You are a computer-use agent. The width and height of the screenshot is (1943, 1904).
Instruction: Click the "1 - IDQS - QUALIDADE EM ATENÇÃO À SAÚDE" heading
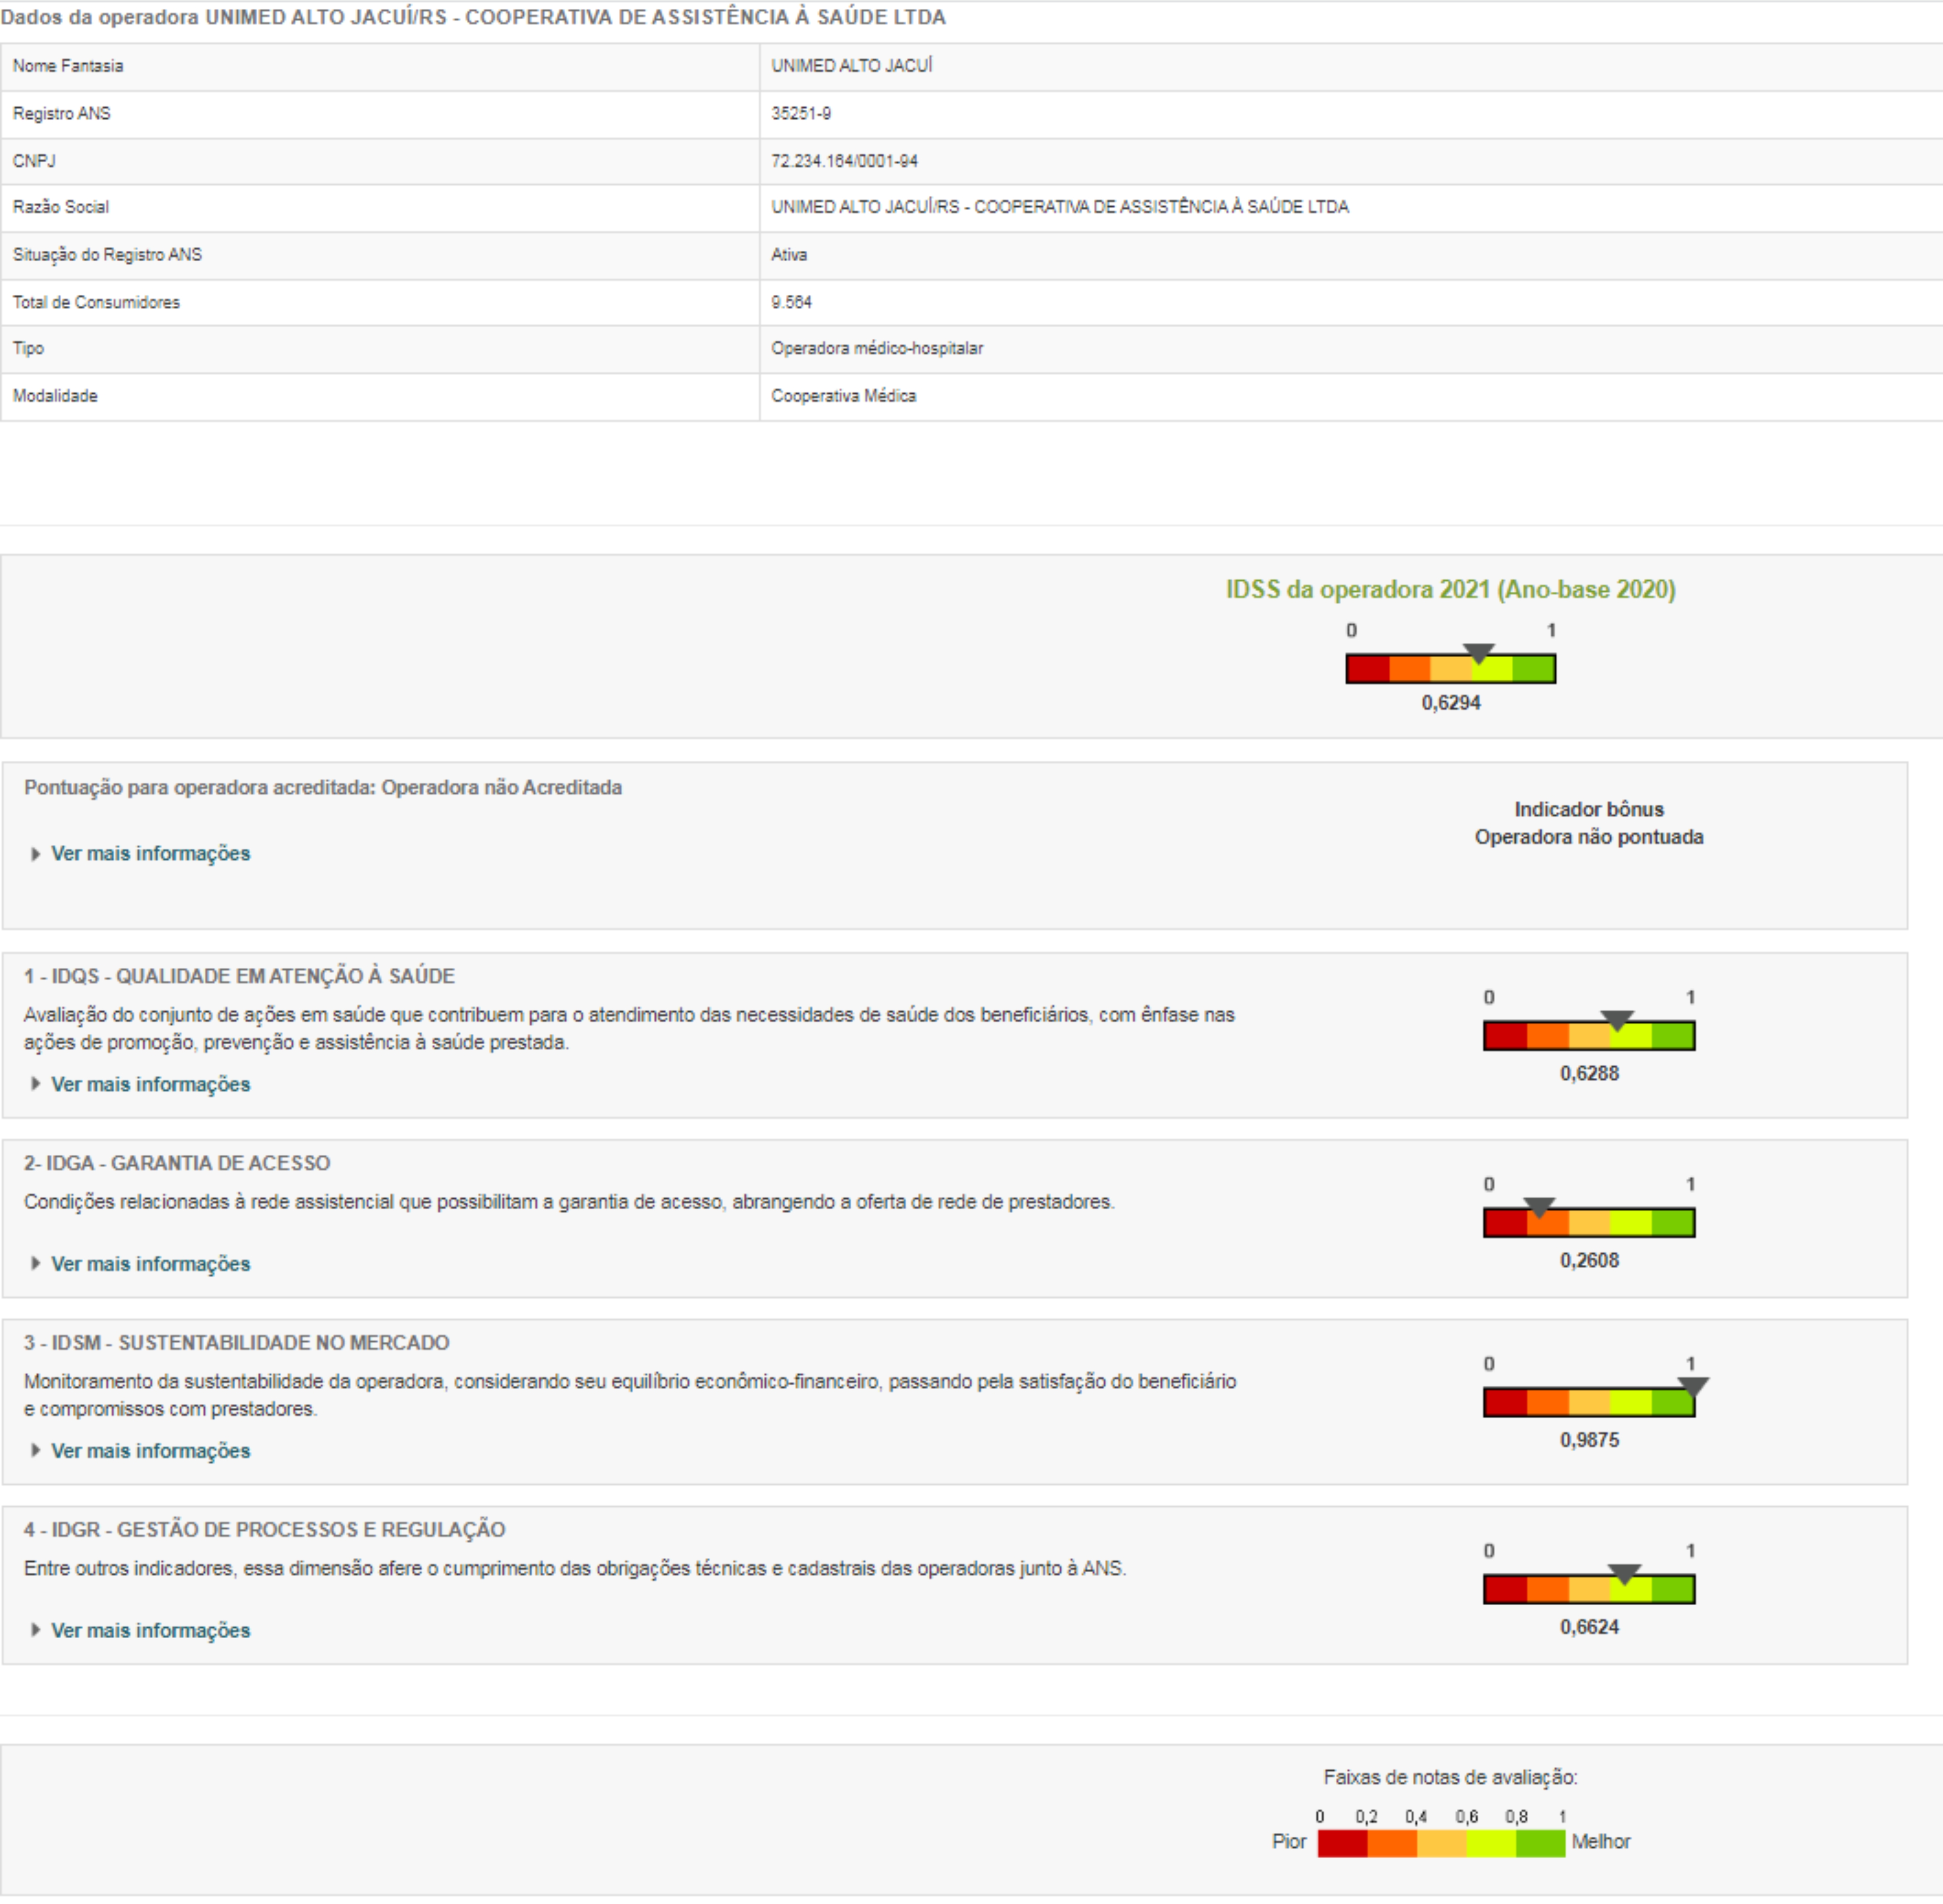240,976
